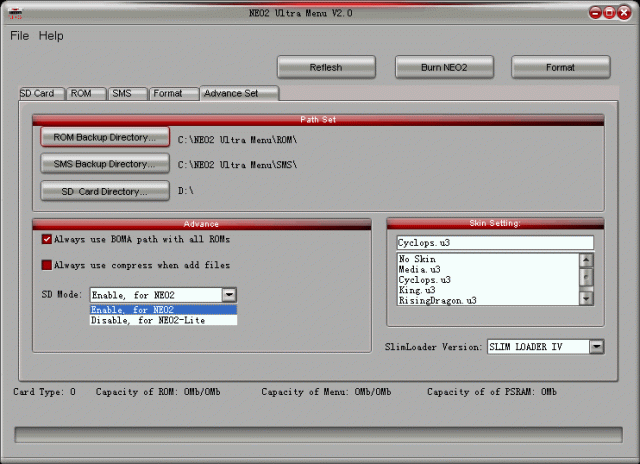Close the NEO2 Ultra Menu window
The width and height of the screenshot is (640, 464).
tap(624, 13)
